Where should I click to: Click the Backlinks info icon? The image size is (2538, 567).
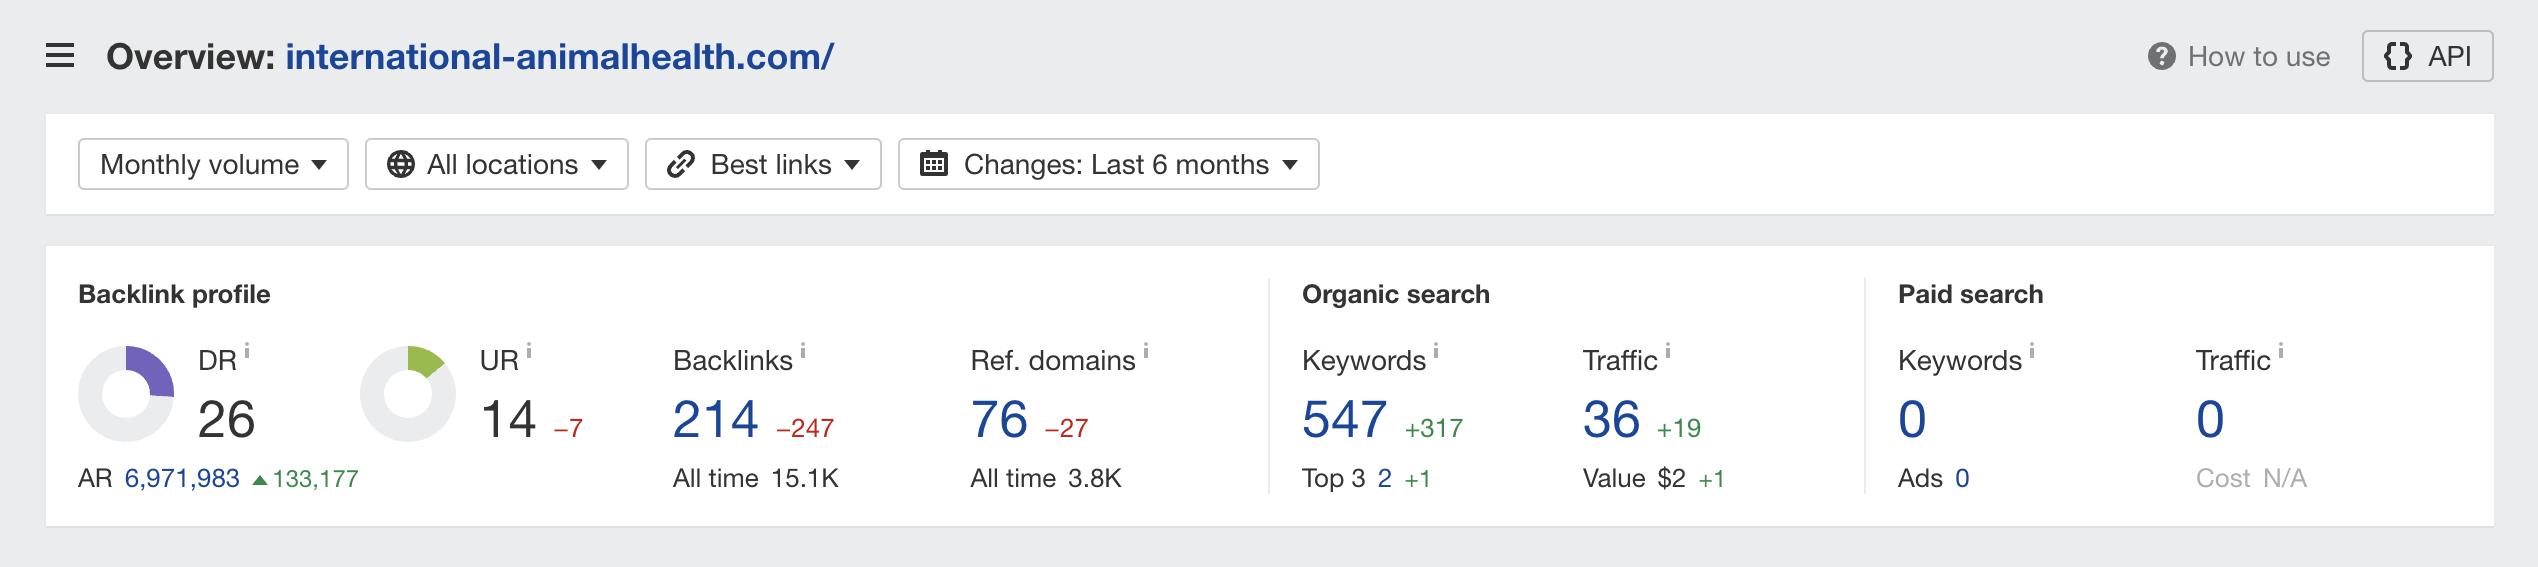pos(803,351)
